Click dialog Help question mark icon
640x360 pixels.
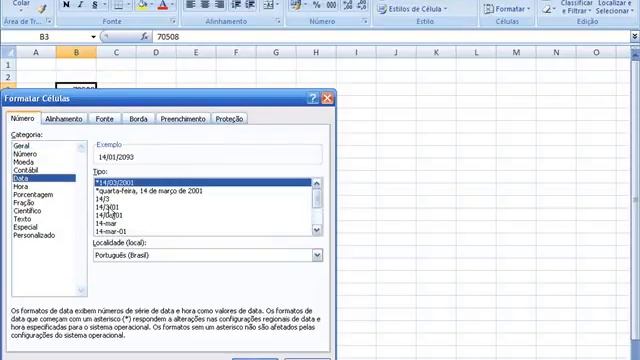pyautogui.click(x=313, y=98)
